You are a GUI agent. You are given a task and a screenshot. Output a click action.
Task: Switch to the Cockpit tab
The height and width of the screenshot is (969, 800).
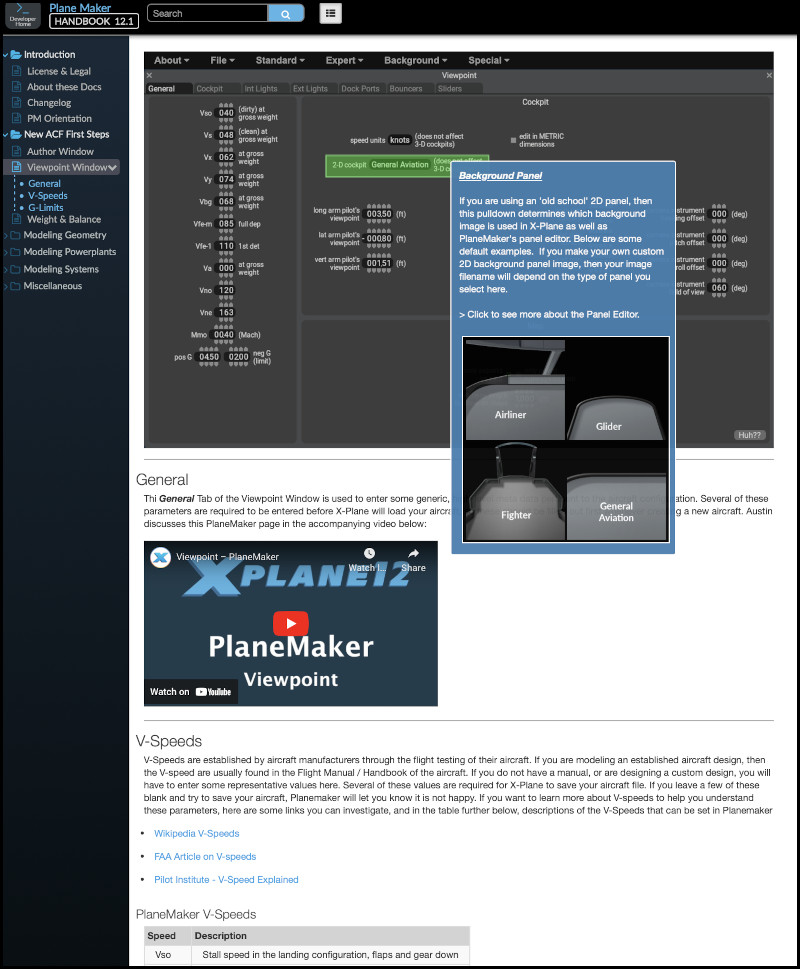click(210, 89)
